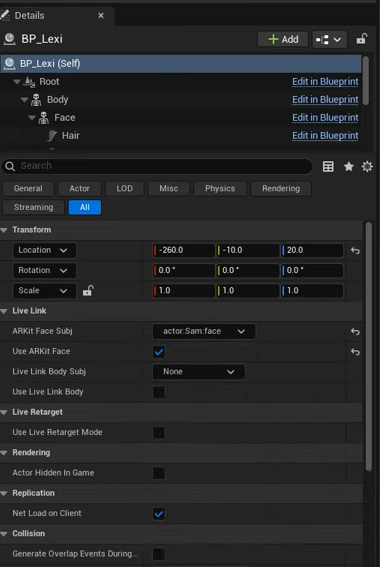The width and height of the screenshot is (380, 567).
Task: Click the properties panel vertical scrollbar
Action: tap(368, 346)
